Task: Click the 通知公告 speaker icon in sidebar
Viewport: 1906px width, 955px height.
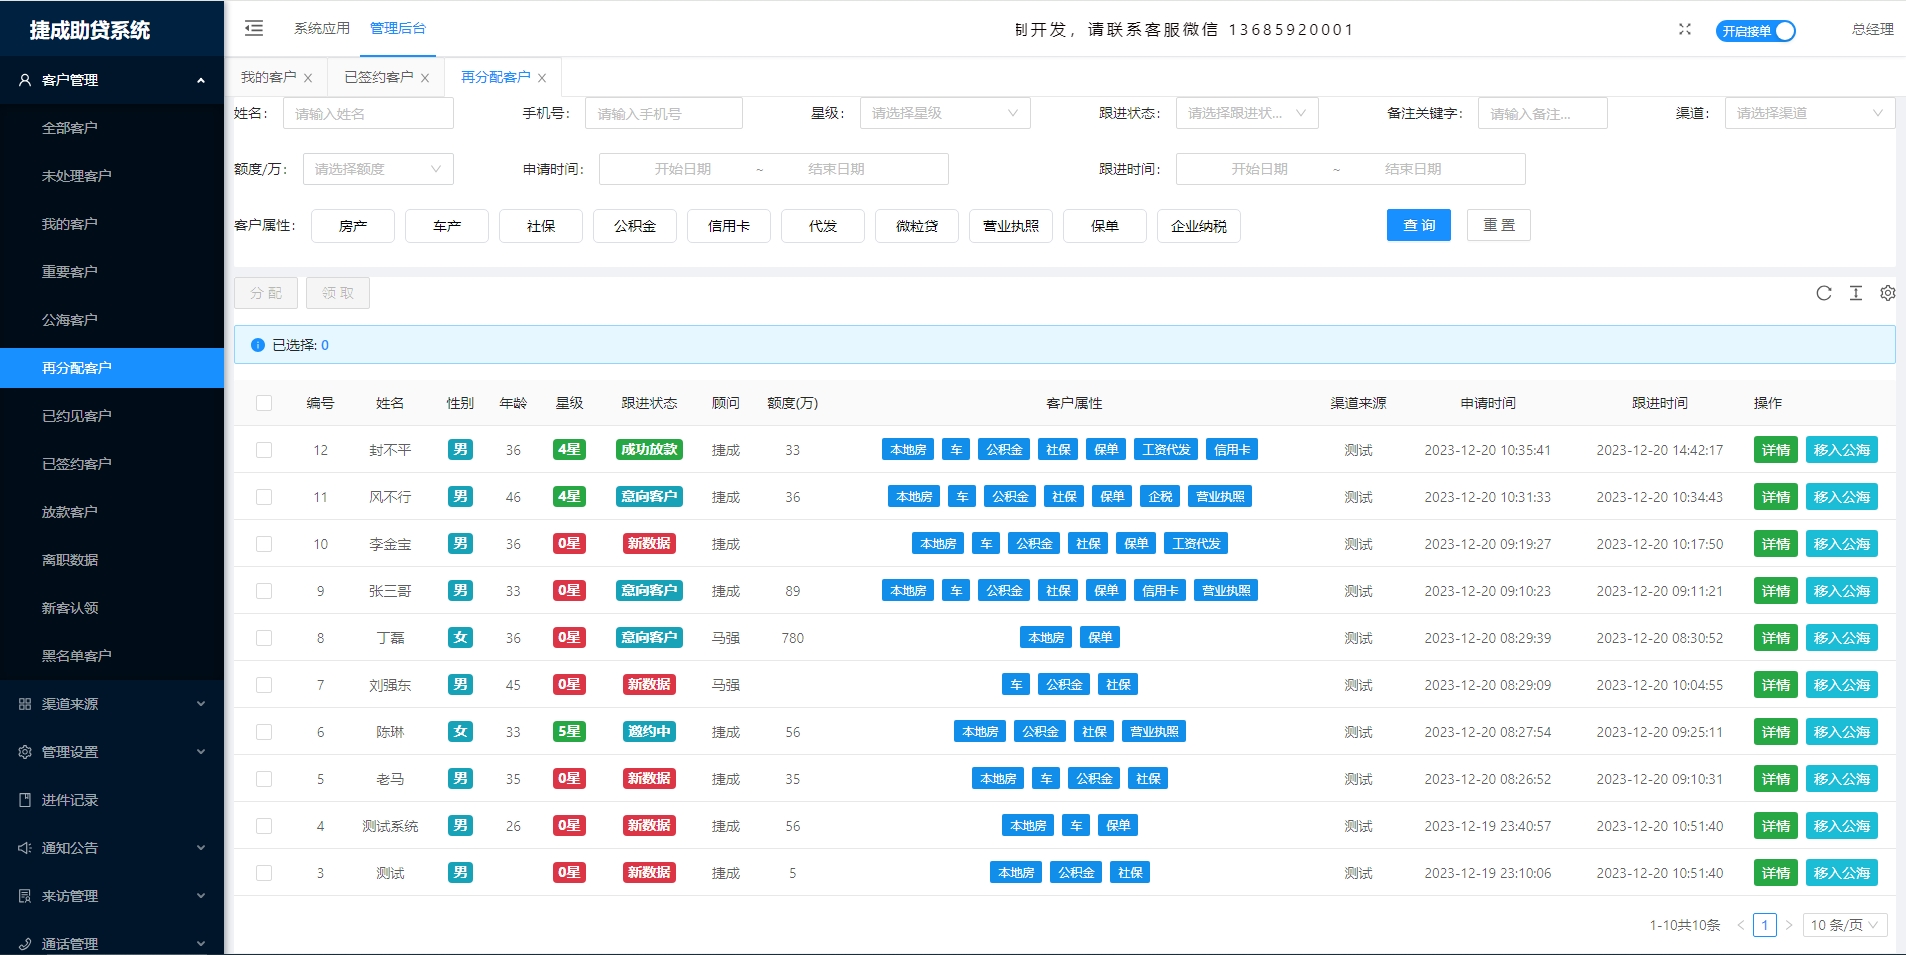Action: [x=25, y=848]
